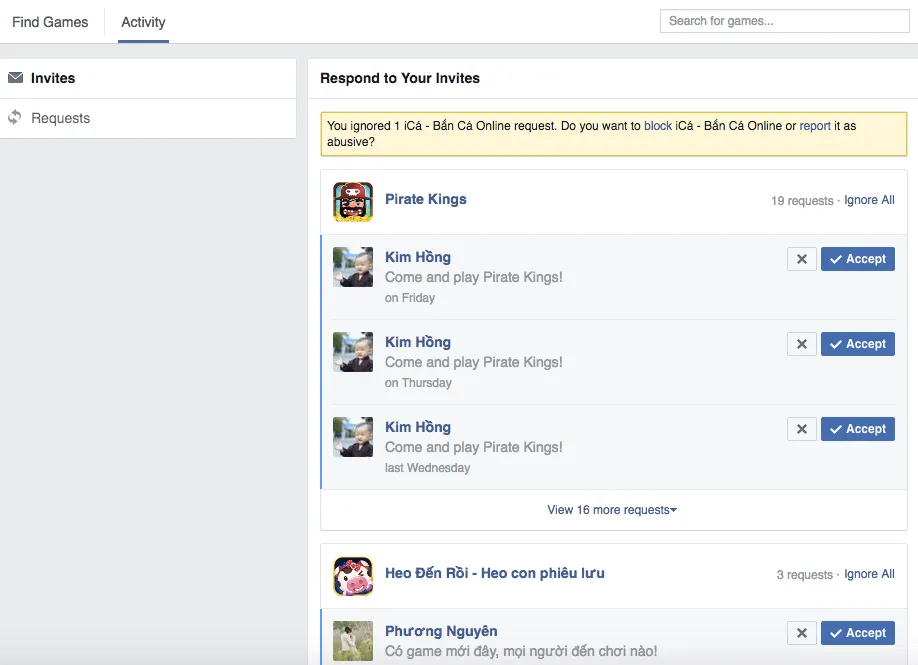Ignore All Heo Đến Rồi requests
Screen dimensions: 918x665
click(x=869, y=574)
